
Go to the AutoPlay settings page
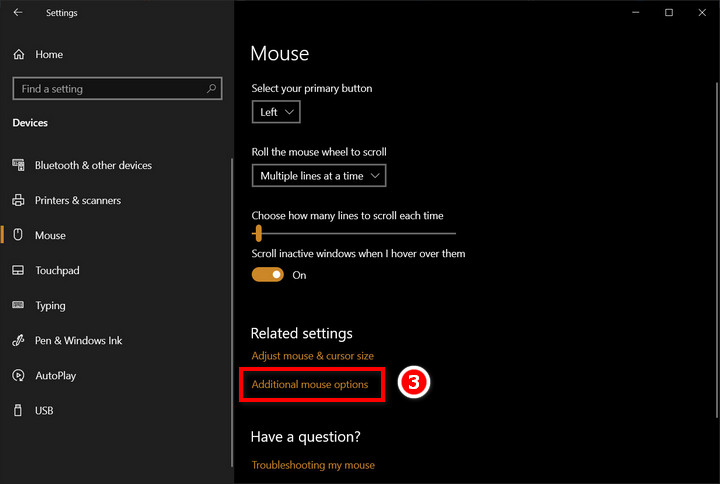[55, 376]
